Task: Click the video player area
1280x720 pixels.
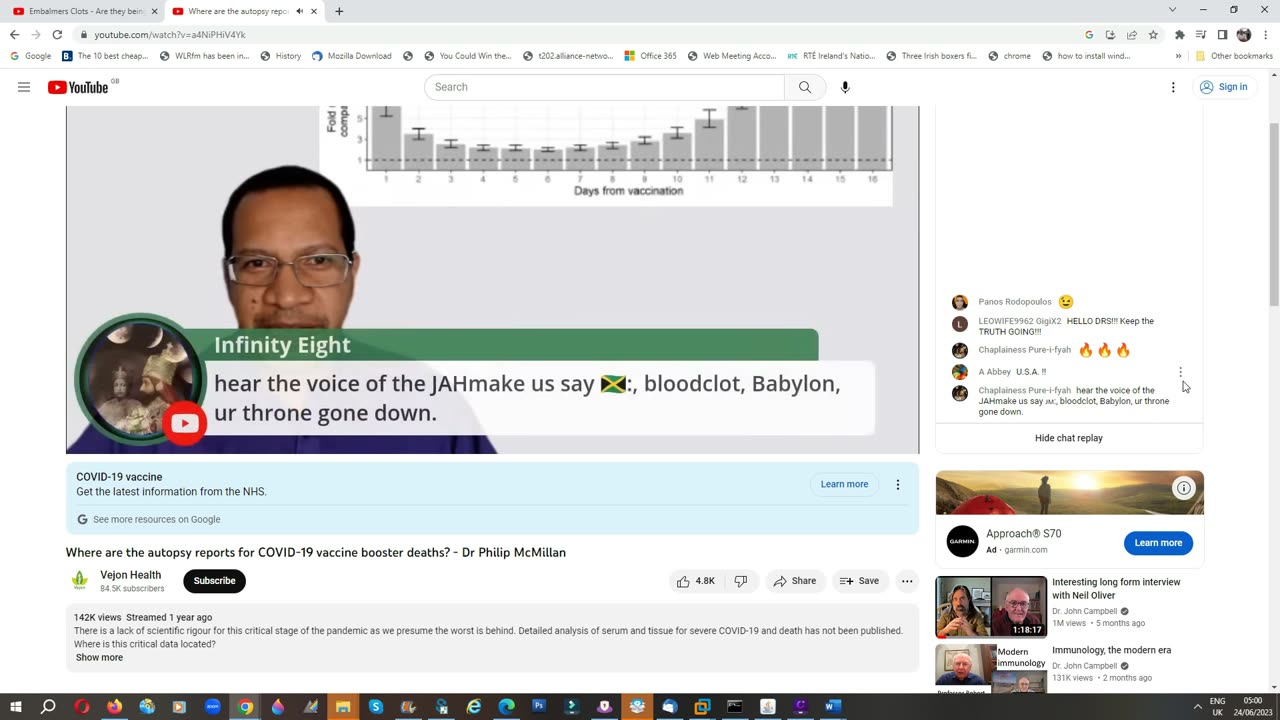Action: pyautogui.click(x=492, y=280)
